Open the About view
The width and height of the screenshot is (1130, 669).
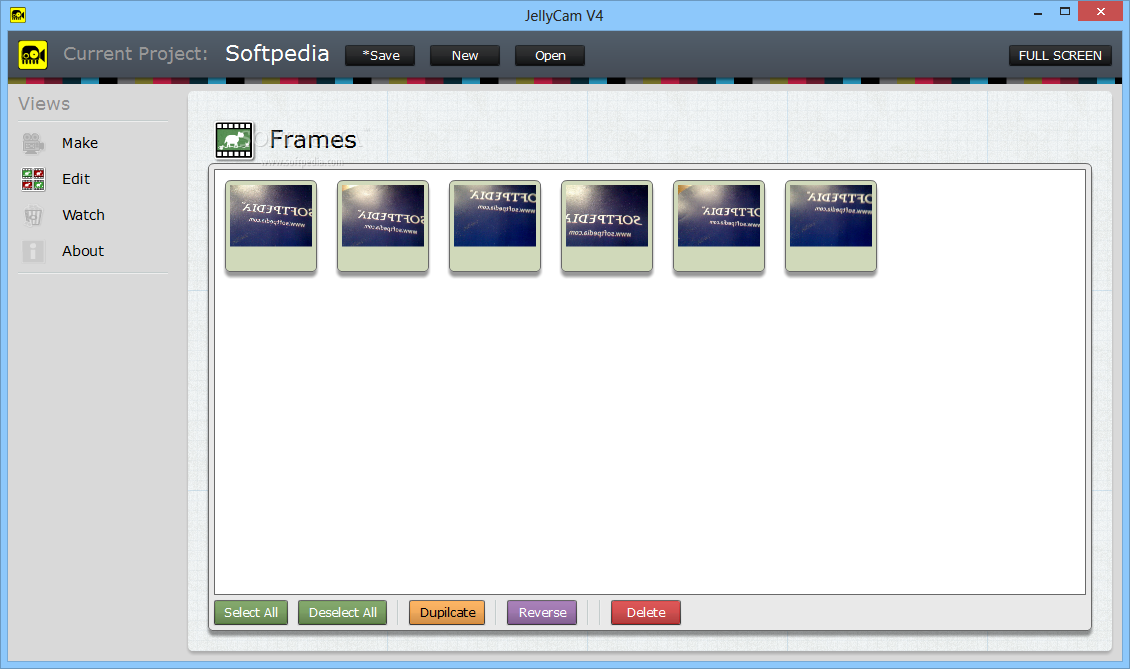pyautogui.click(x=83, y=251)
